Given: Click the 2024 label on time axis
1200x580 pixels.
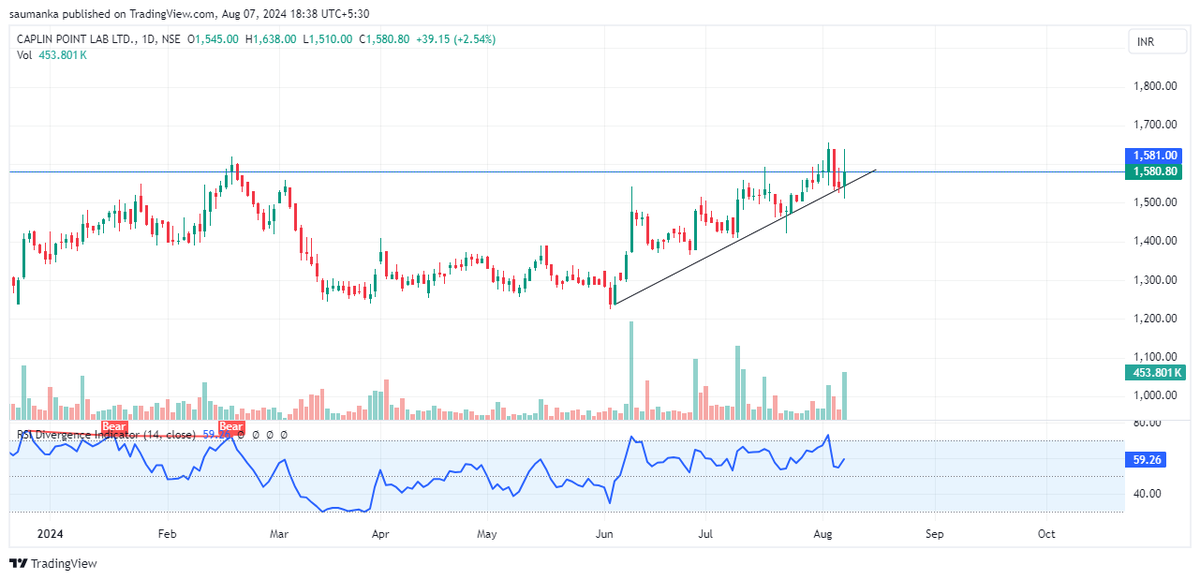Looking at the screenshot, I should [x=49, y=535].
